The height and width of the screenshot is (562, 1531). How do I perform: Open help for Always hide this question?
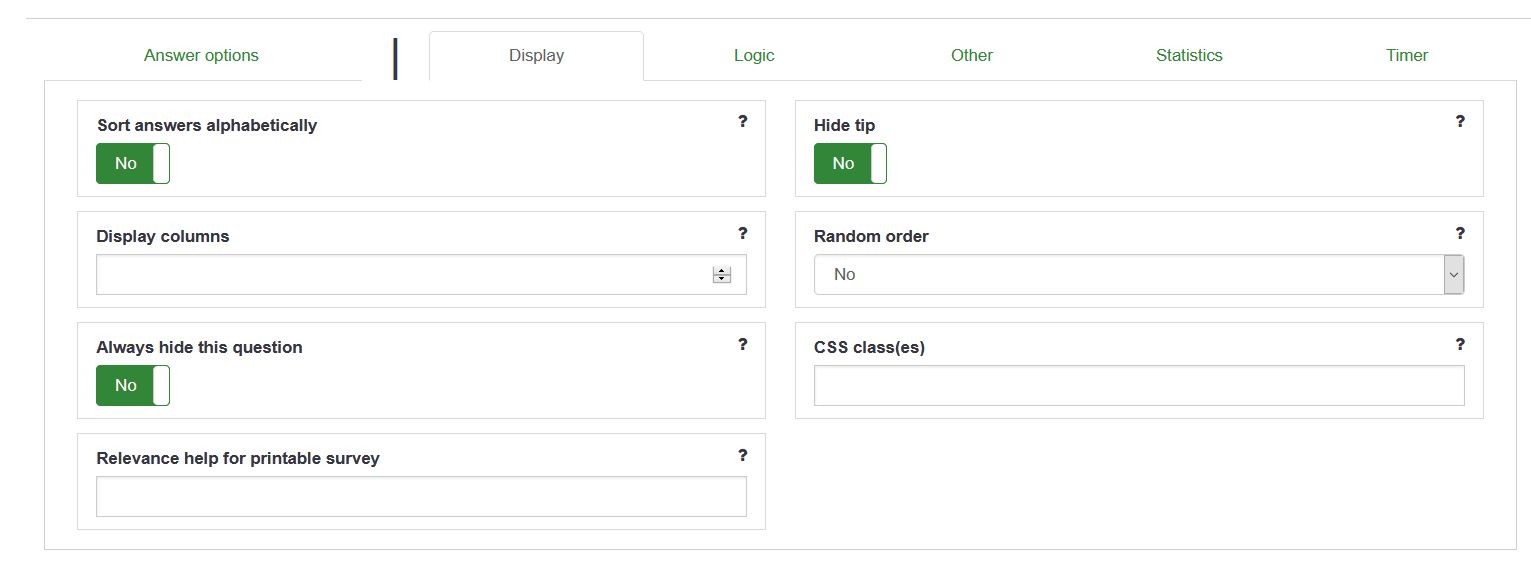[742, 344]
